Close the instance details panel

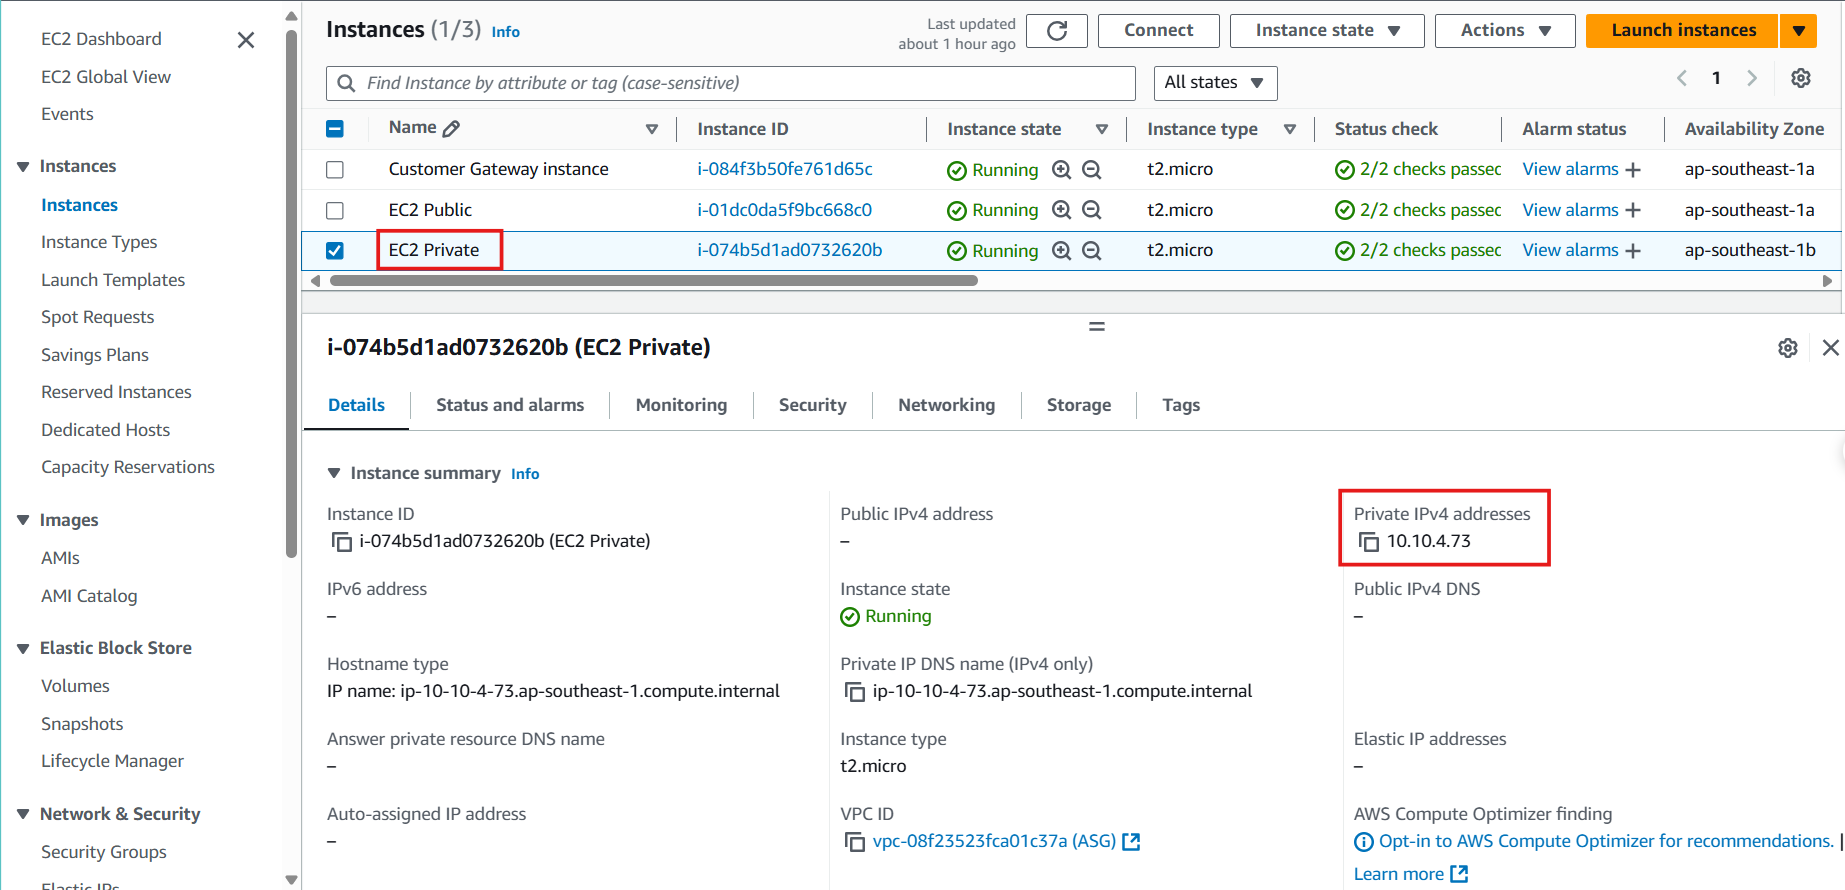[1831, 348]
